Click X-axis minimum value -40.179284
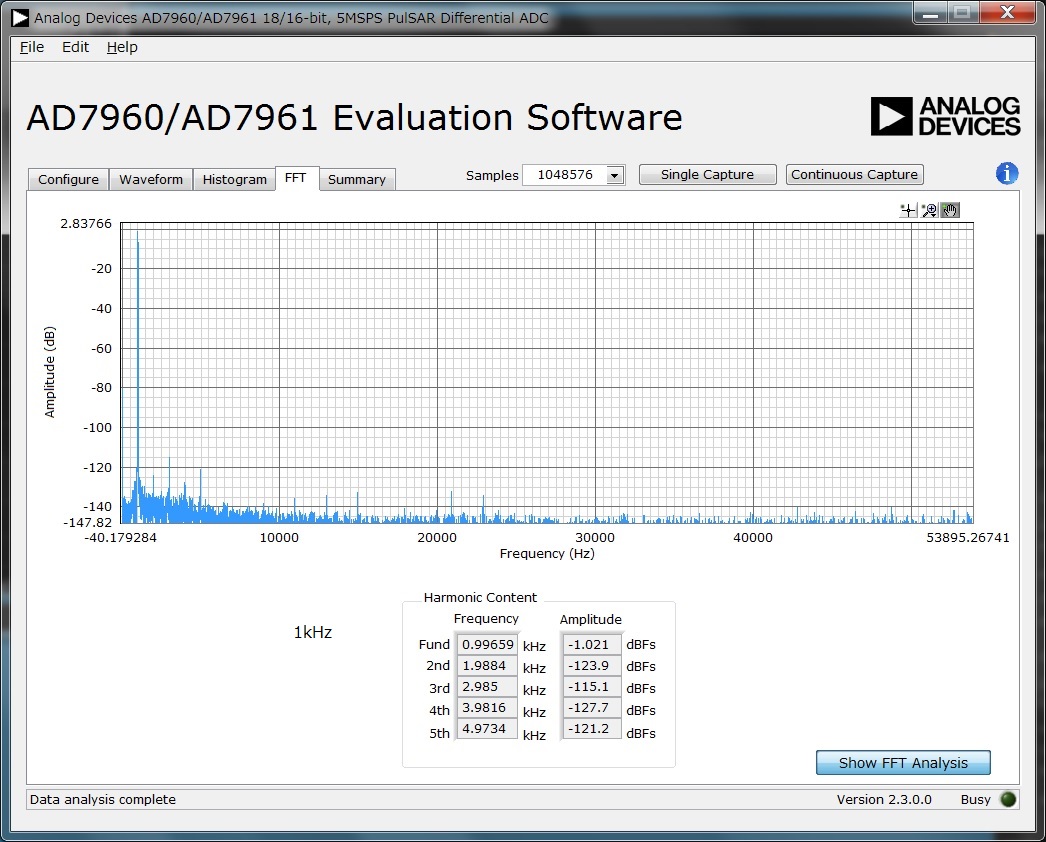The width and height of the screenshot is (1046, 842). (x=120, y=538)
